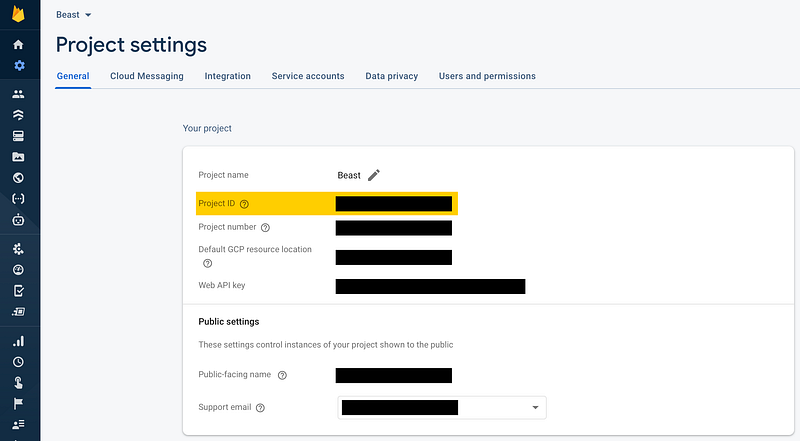The image size is (800, 441).
Task: Click the Your project section label
Action: coord(207,129)
